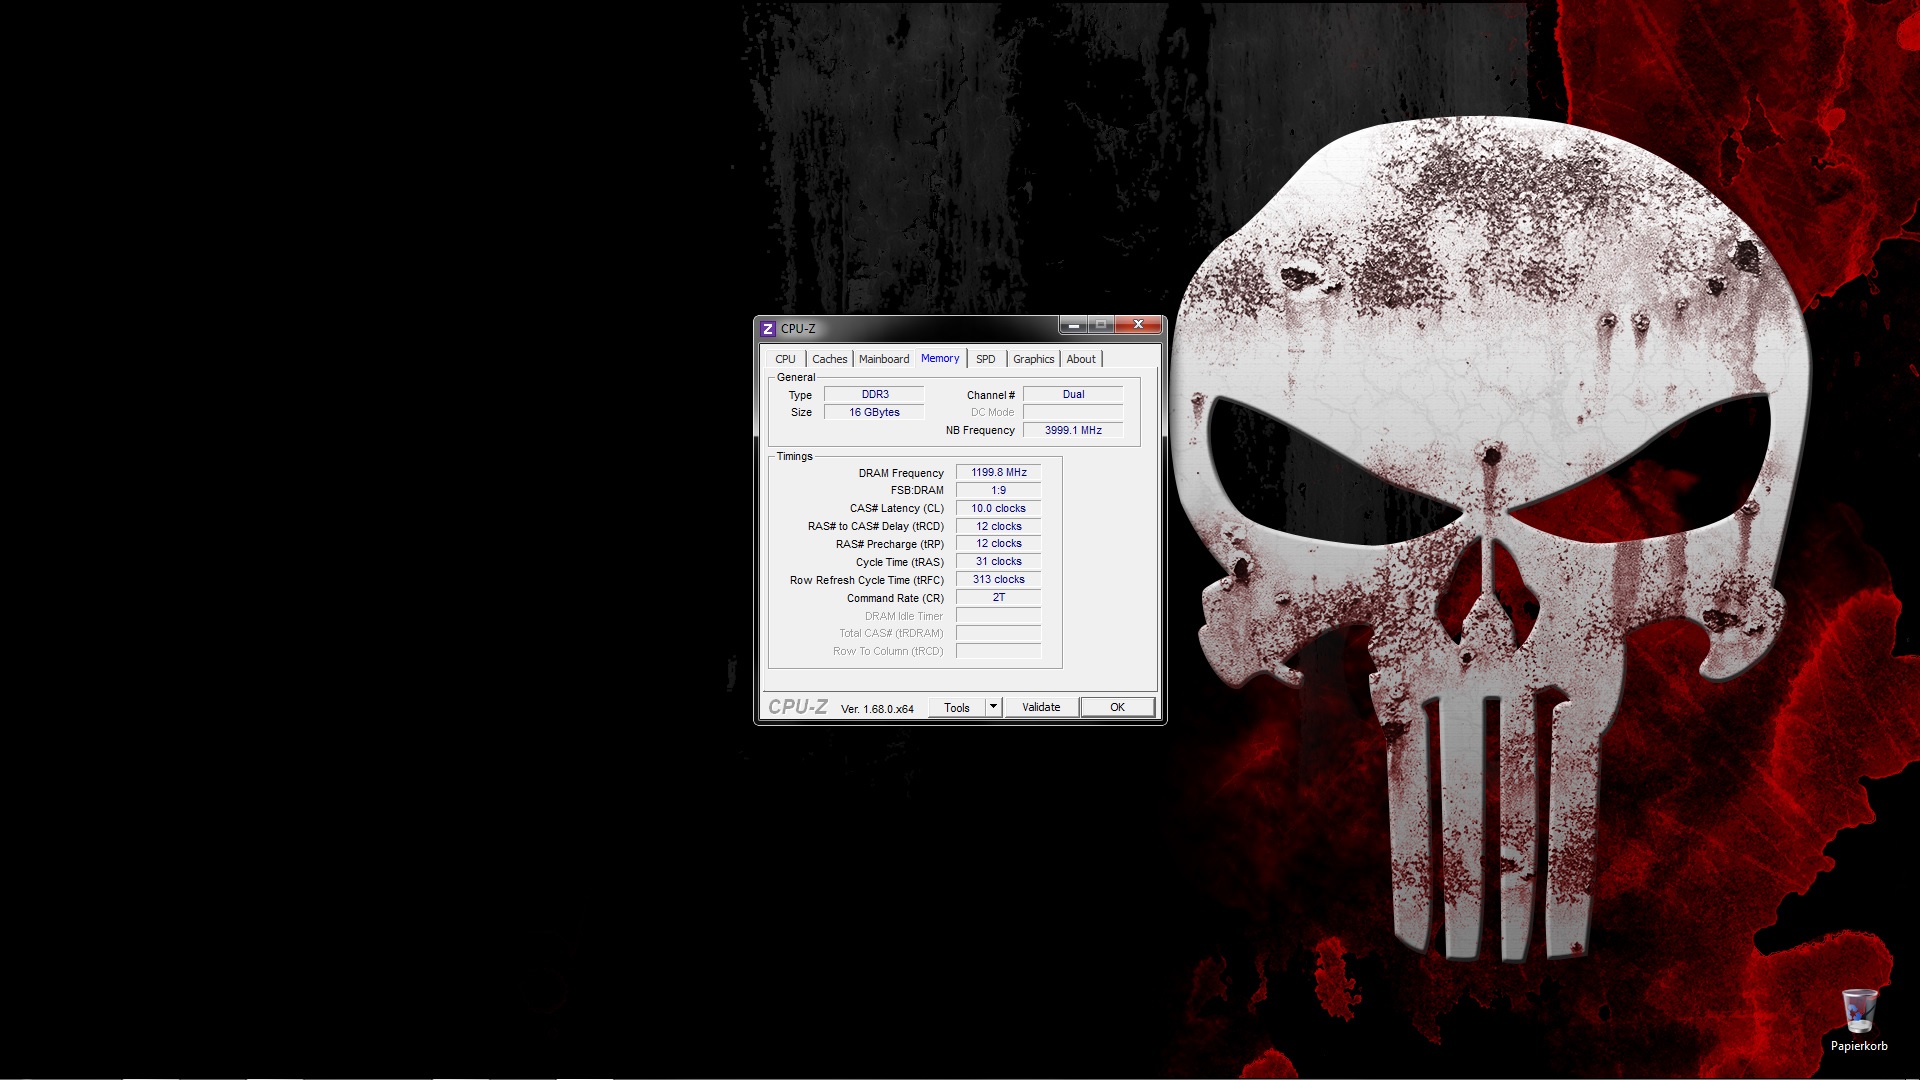Viewport: 1920px width, 1080px height.
Task: Click the Memory tab
Action: coord(940,358)
